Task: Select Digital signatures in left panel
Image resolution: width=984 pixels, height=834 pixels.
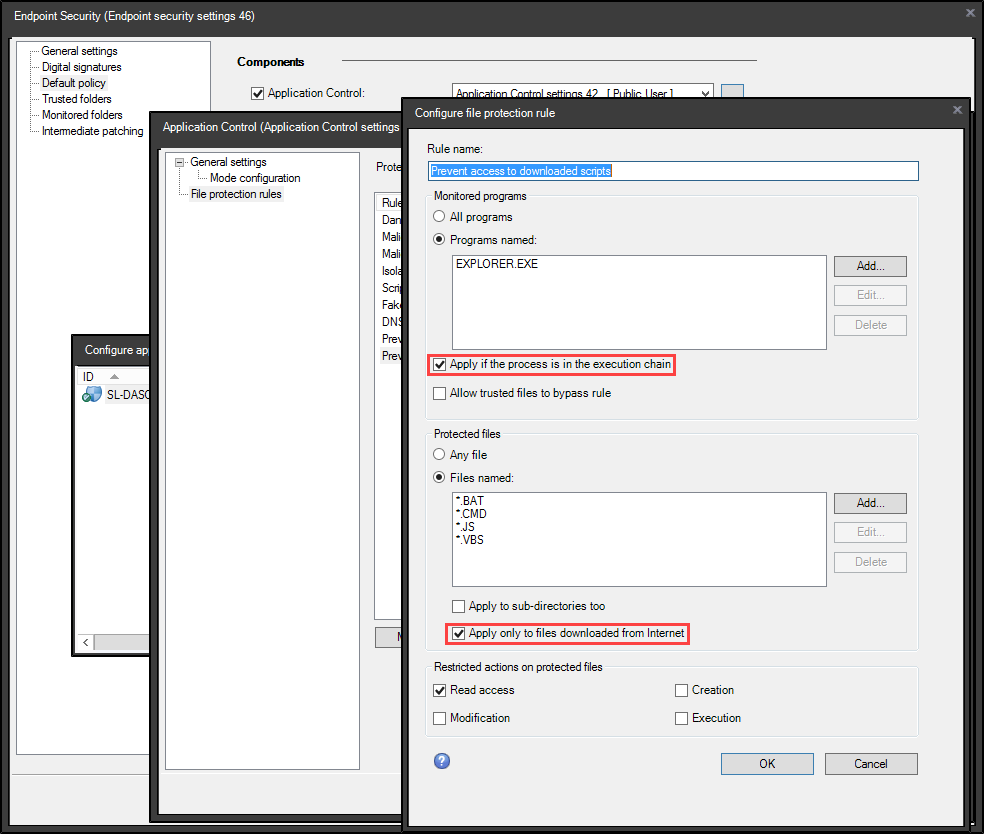Action: pyautogui.click(x=81, y=67)
